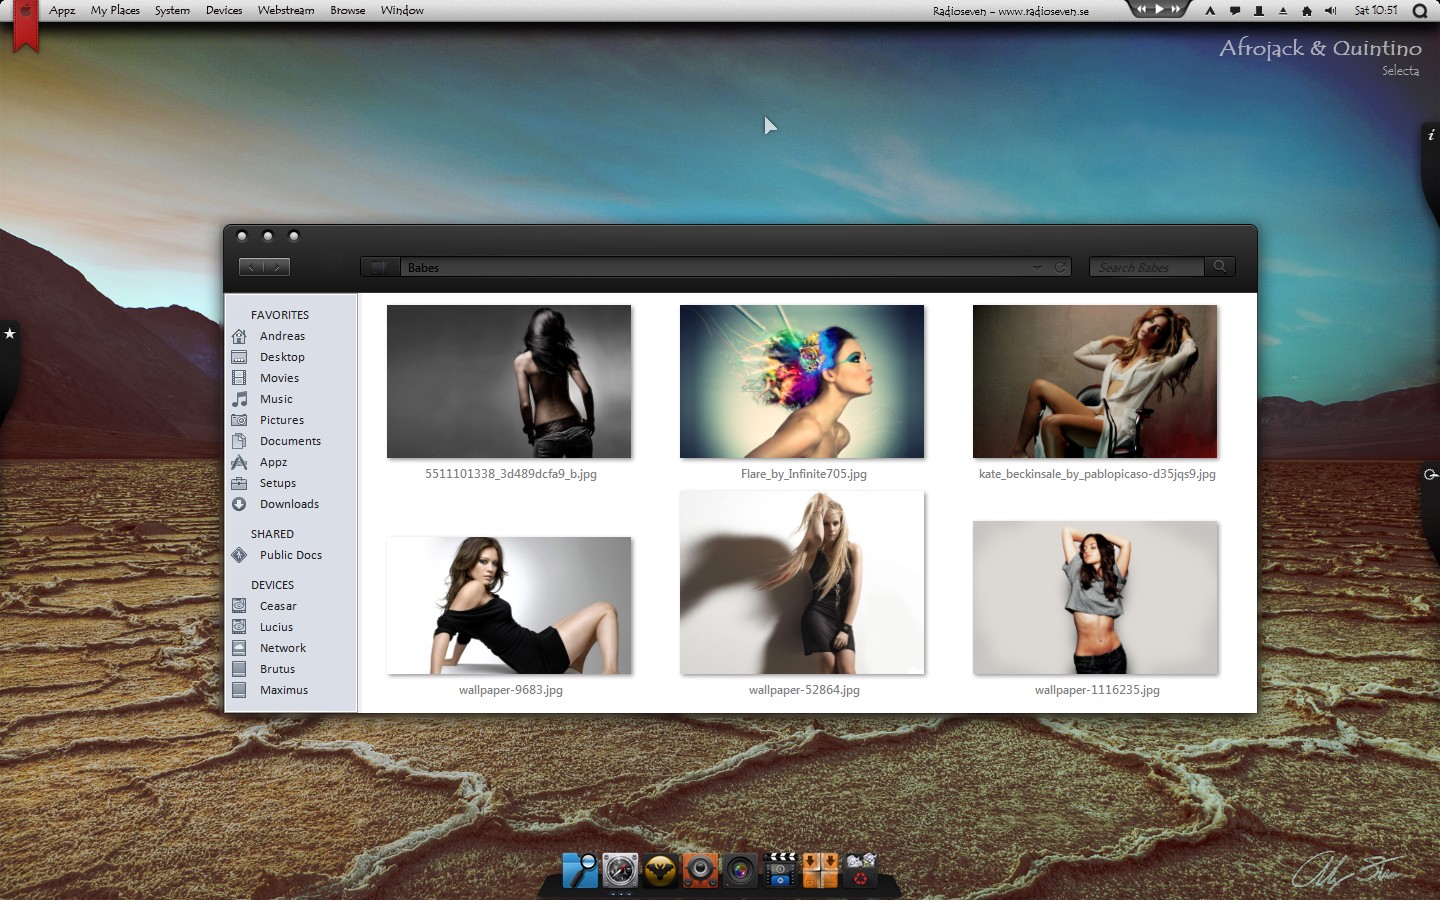Image resolution: width=1440 pixels, height=900 pixels.
Task: Open the recycle trash in the dock
Action: pyautogui.click(x=860, y=870)
